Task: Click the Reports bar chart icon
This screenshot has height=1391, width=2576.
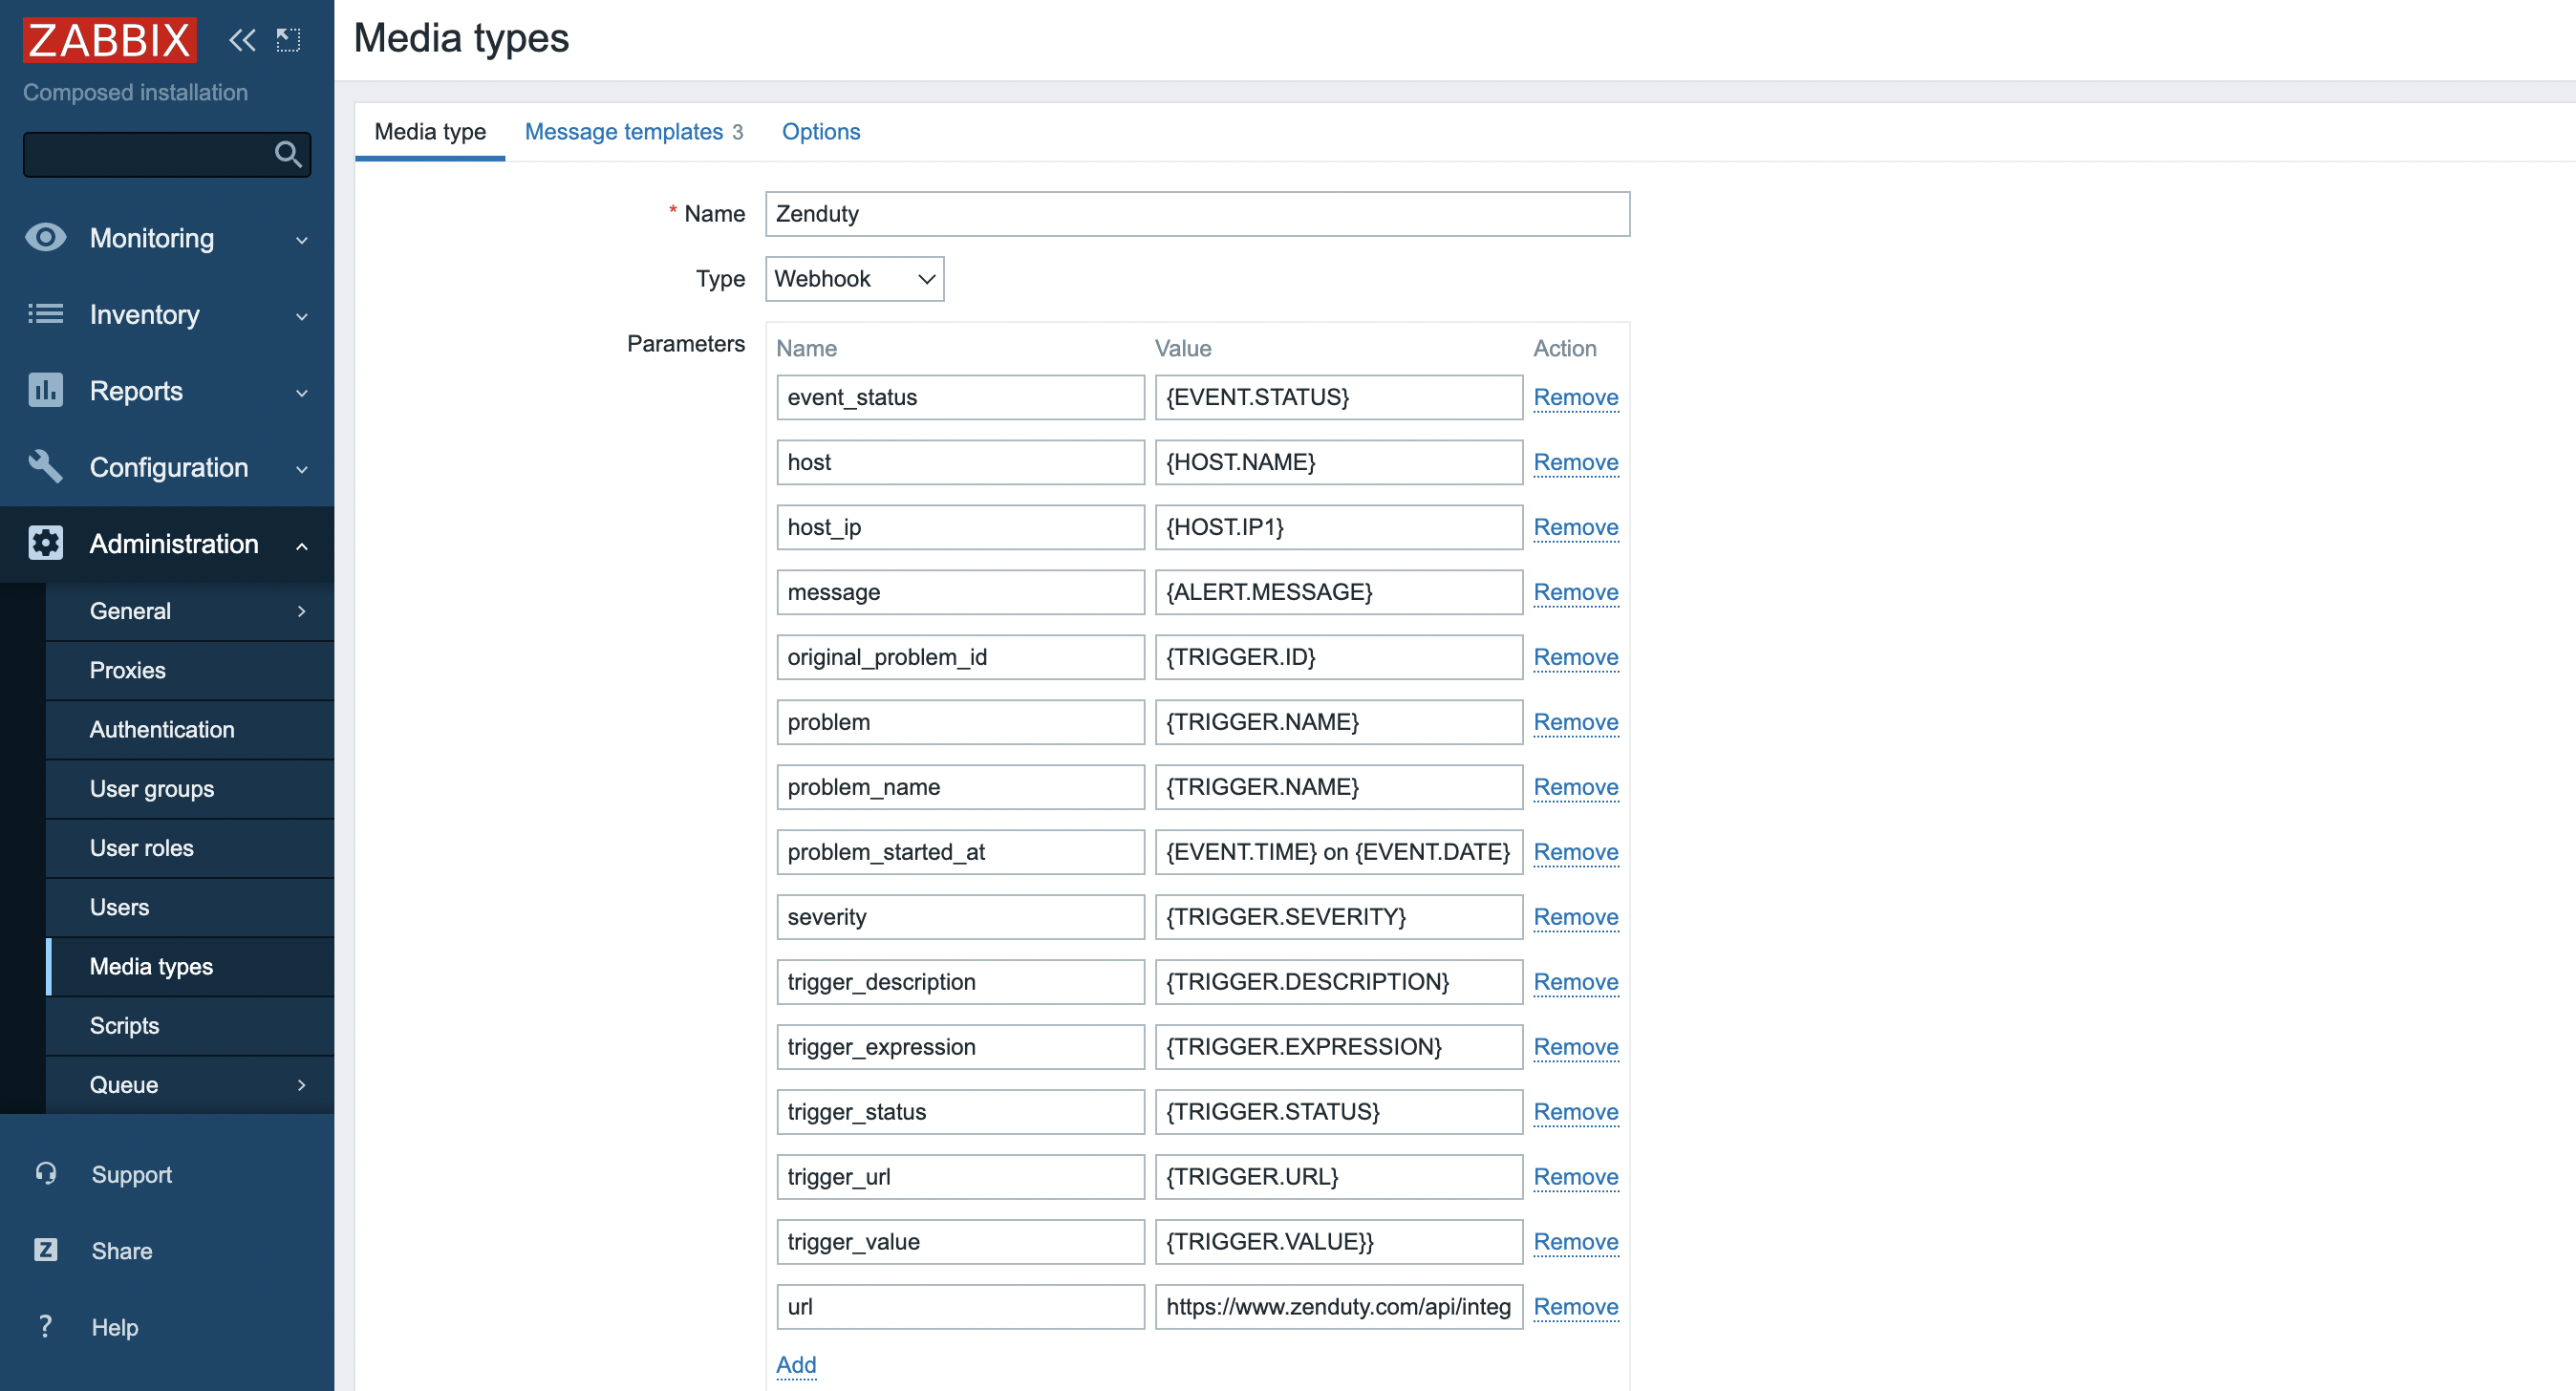Action: (x=45, y=390)
